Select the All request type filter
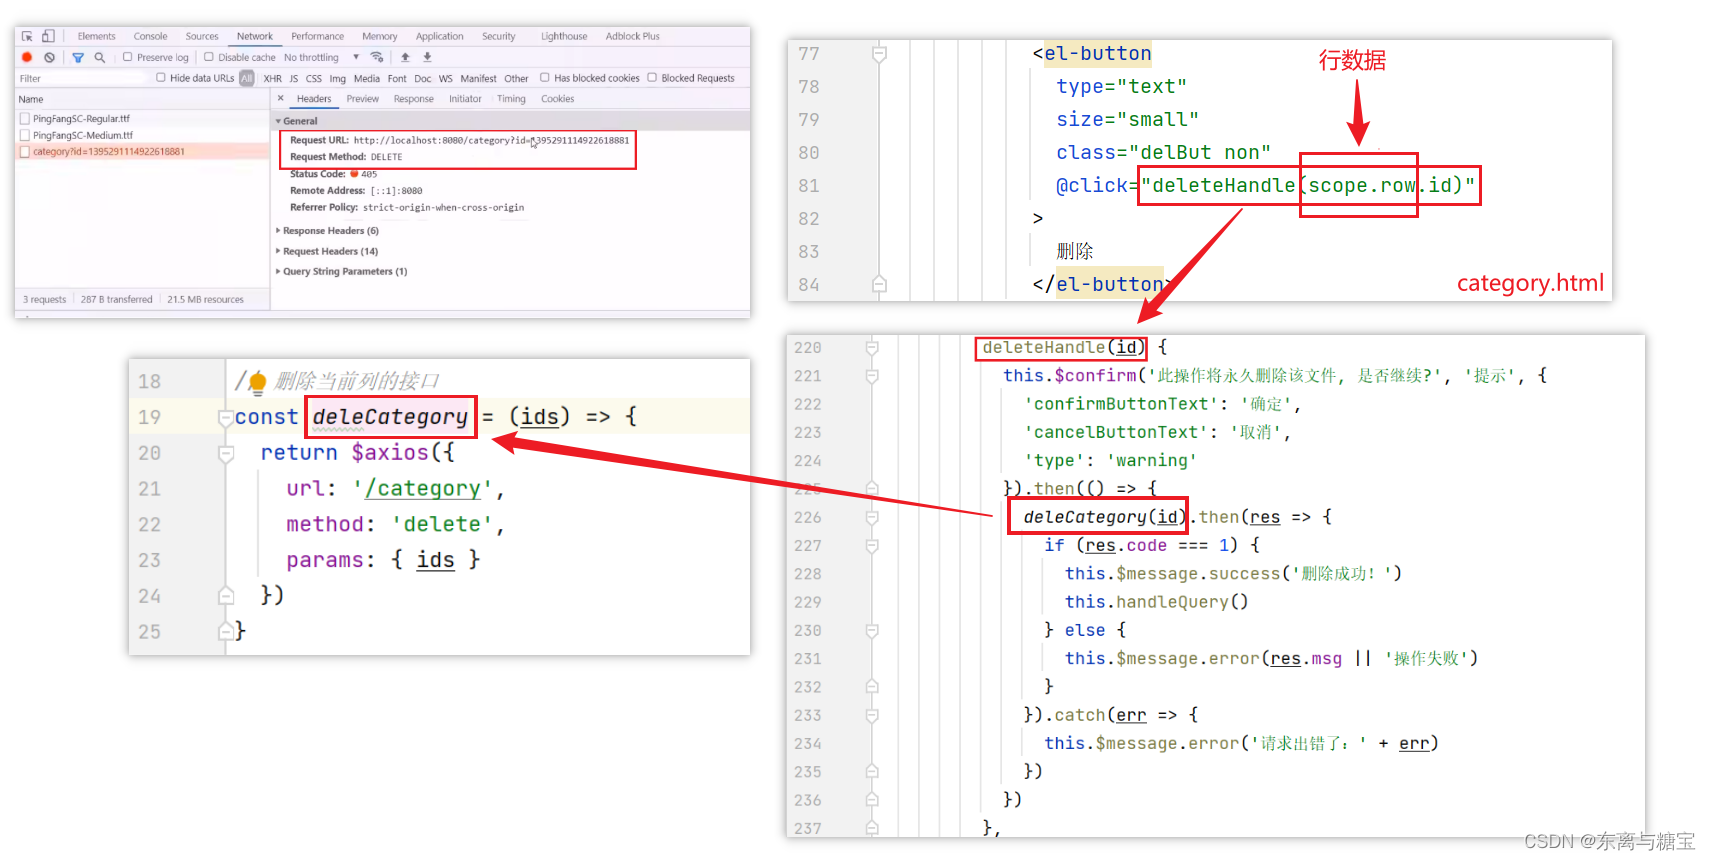1711x860 pixels. (246, 78)
